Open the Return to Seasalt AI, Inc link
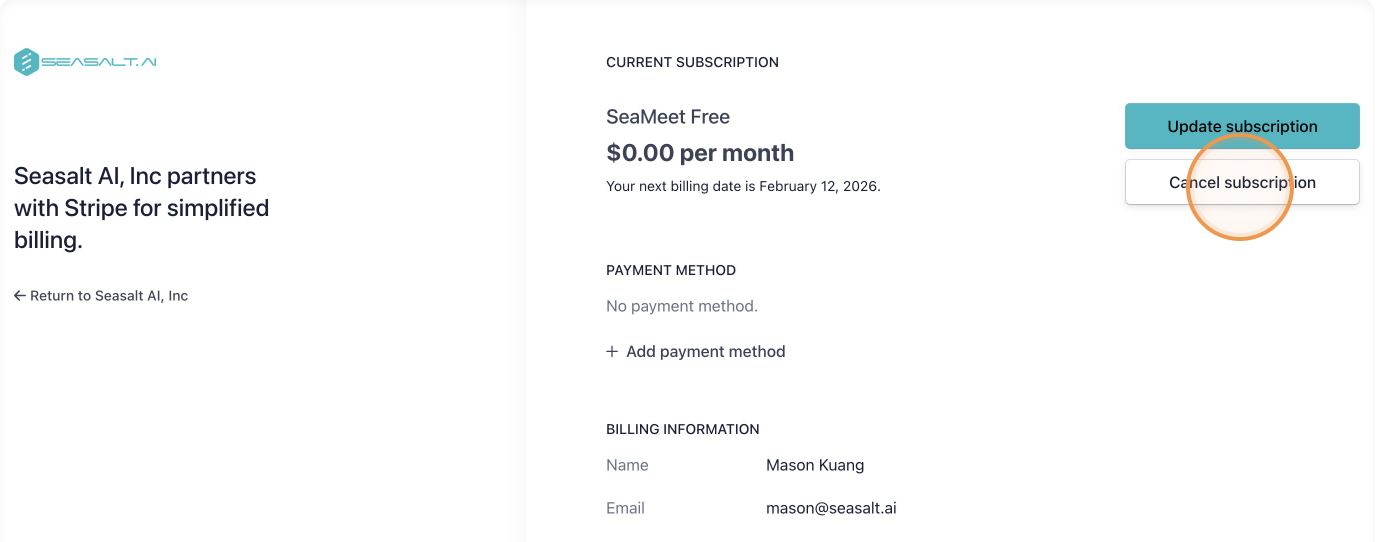This screenshot has width=1390, height=542. [108, 296]
